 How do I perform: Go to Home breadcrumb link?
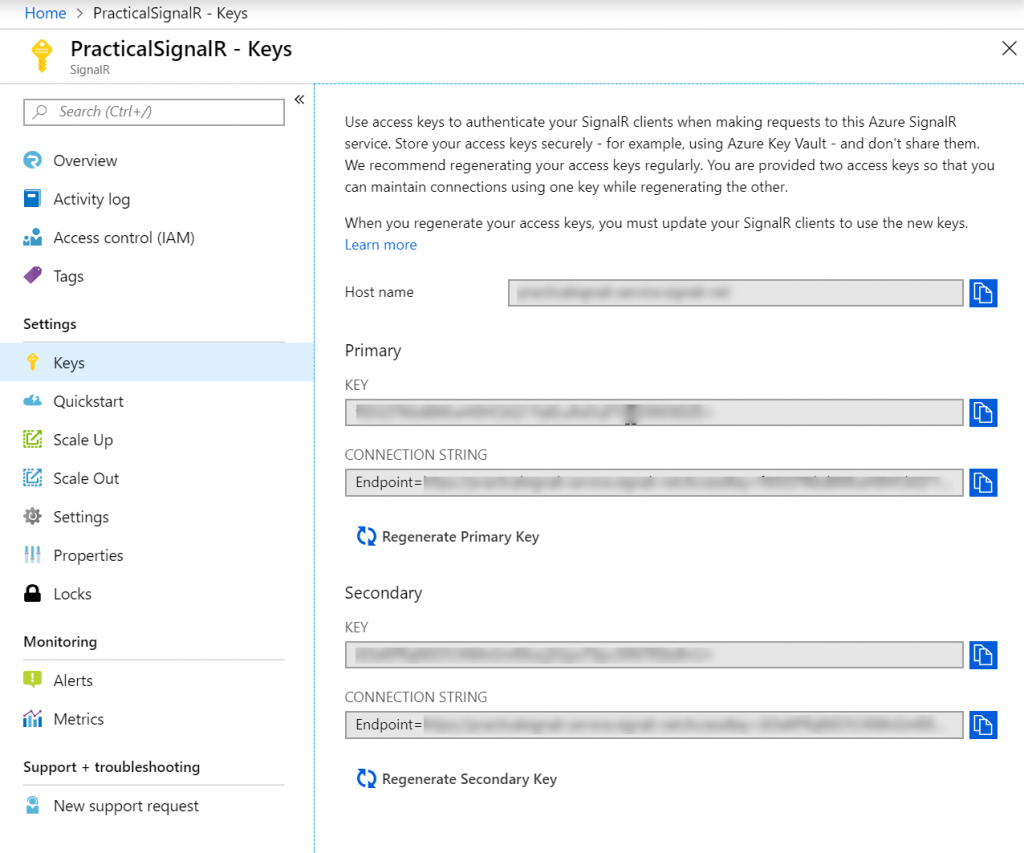[45, 13]
